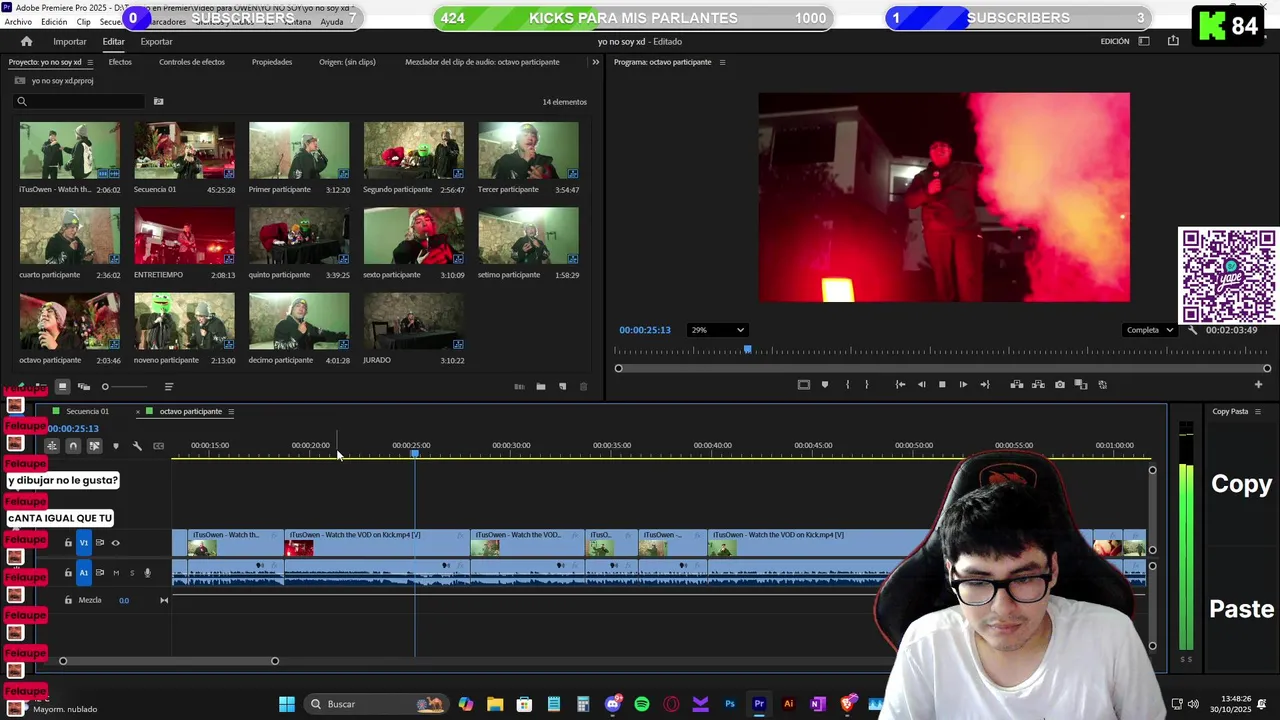Open the search-by-bin filter icon in Project panel
1280x720 pixels.
pyautogui.click(x=158, y=101)
